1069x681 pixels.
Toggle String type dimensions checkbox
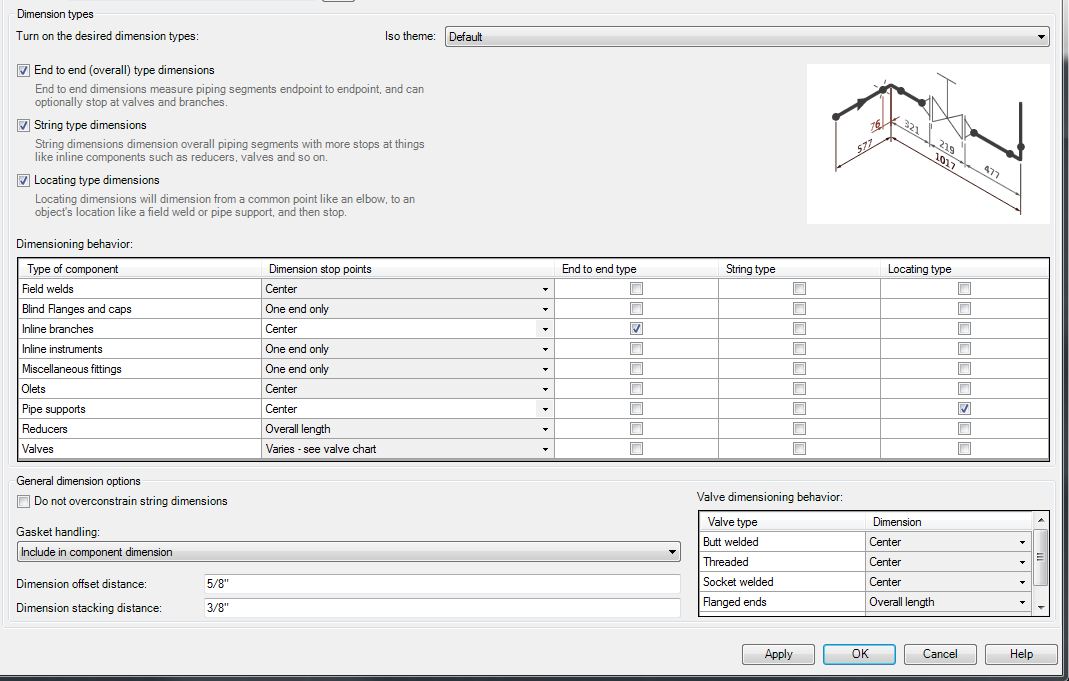click(23, 125)
